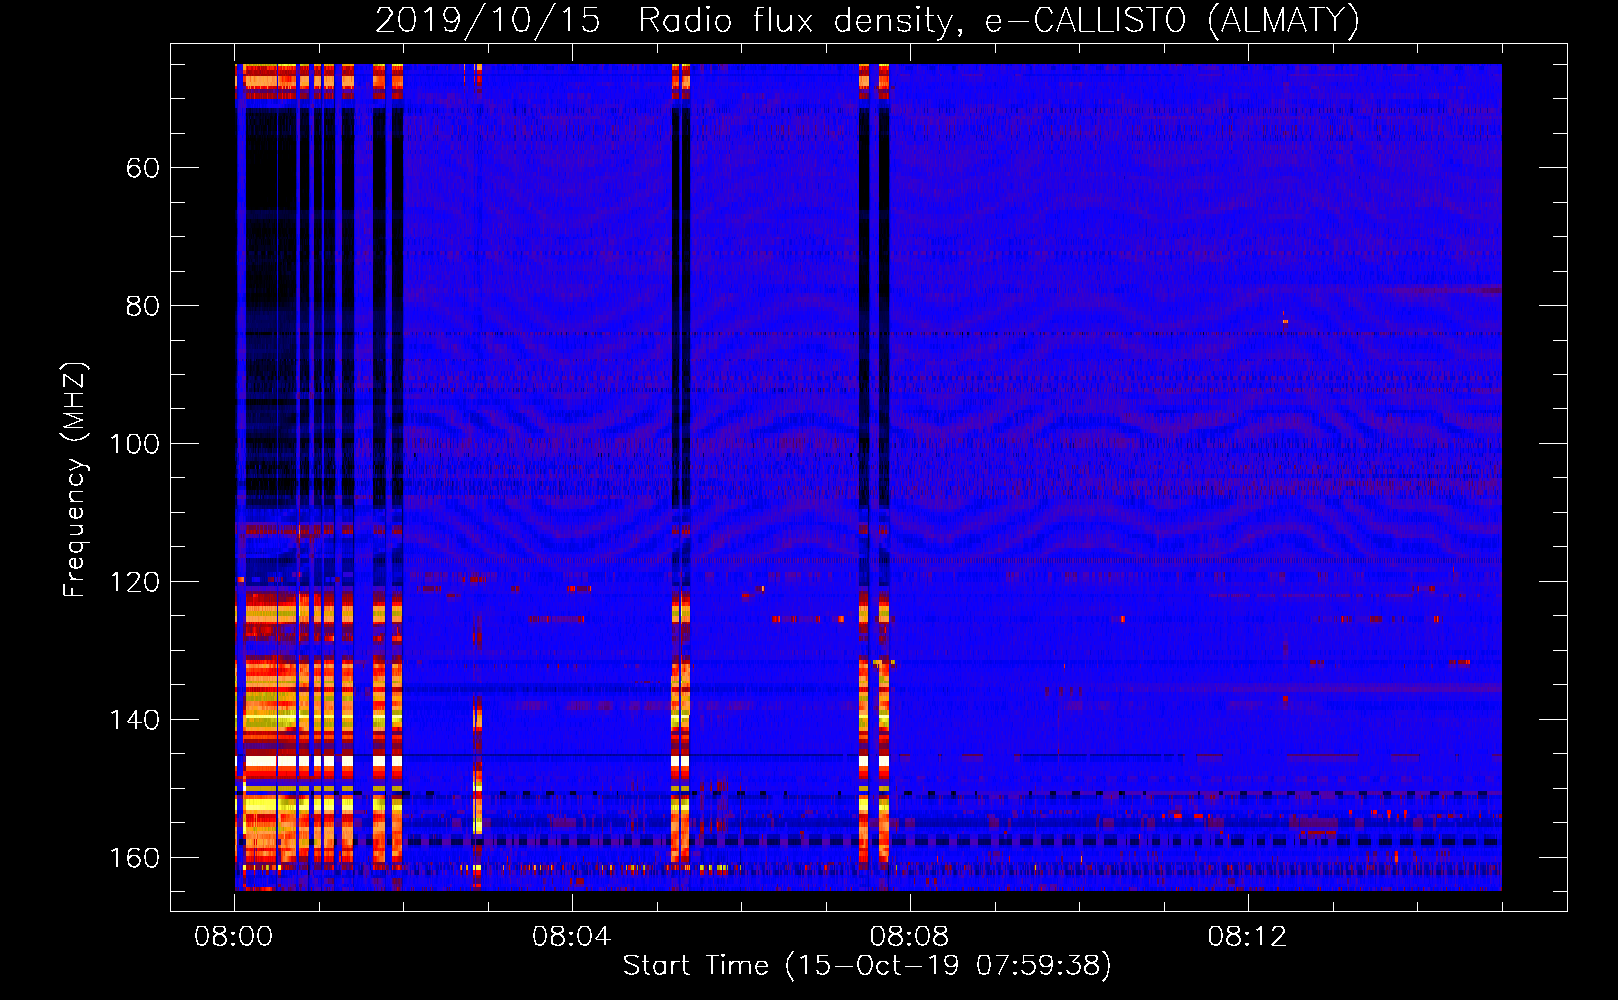Screen dimensions: 1618x1000
Task: Click the 100 frequency tick label
Action: pyautogui.click(x=135, y=444)
